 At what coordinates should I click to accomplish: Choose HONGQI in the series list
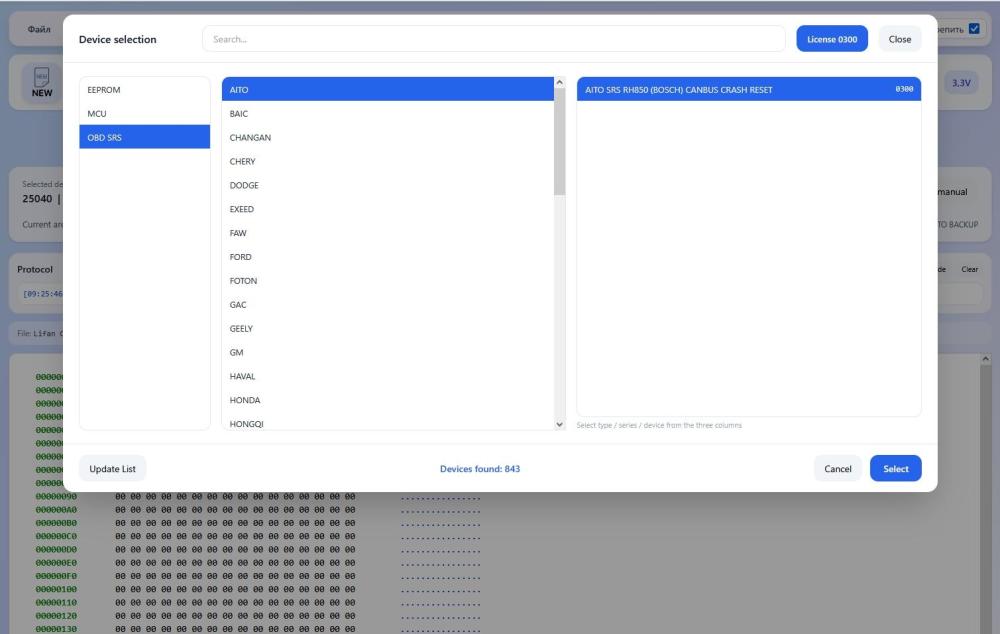coord(388,422)
